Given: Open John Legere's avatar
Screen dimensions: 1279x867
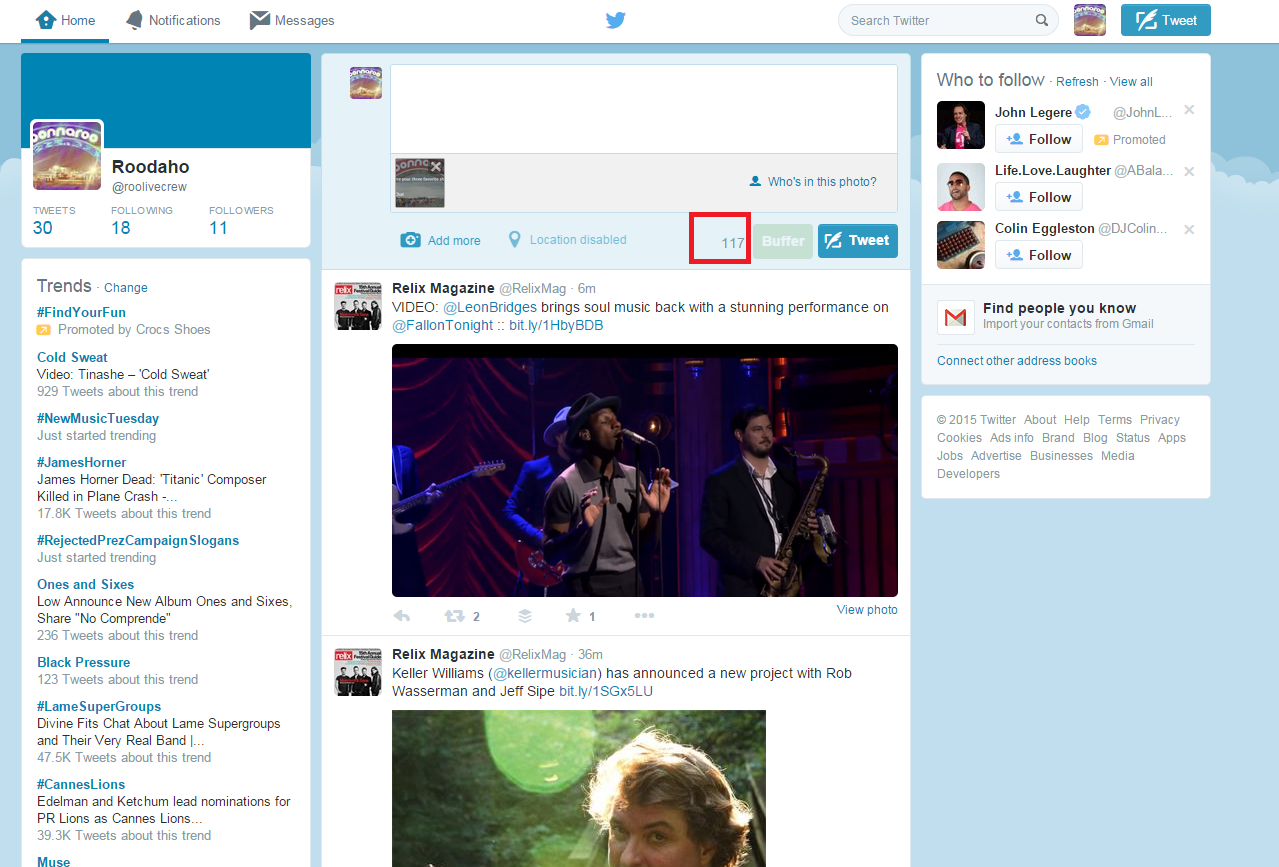Looking at the screenshot, I should tap(961, 125).
